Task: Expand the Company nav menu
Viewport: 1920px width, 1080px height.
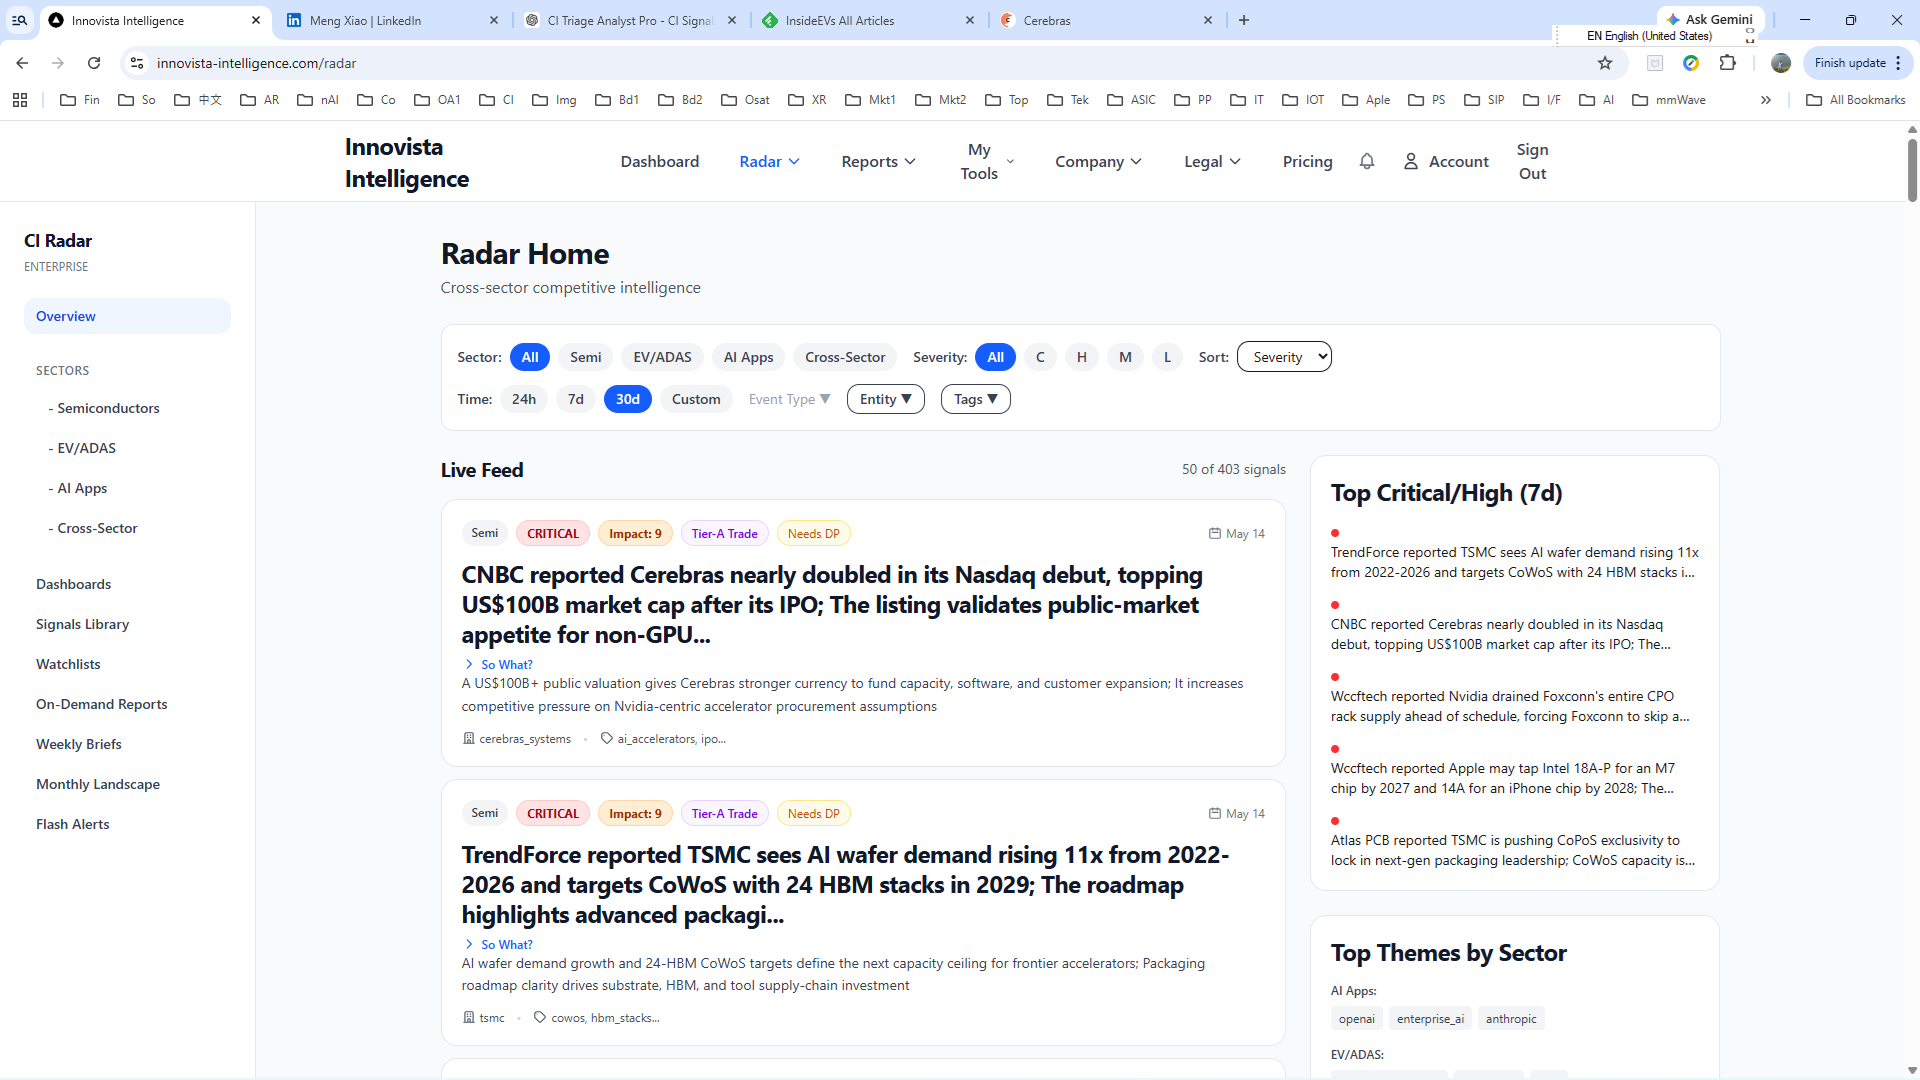Action: [x=1098, y=161]
